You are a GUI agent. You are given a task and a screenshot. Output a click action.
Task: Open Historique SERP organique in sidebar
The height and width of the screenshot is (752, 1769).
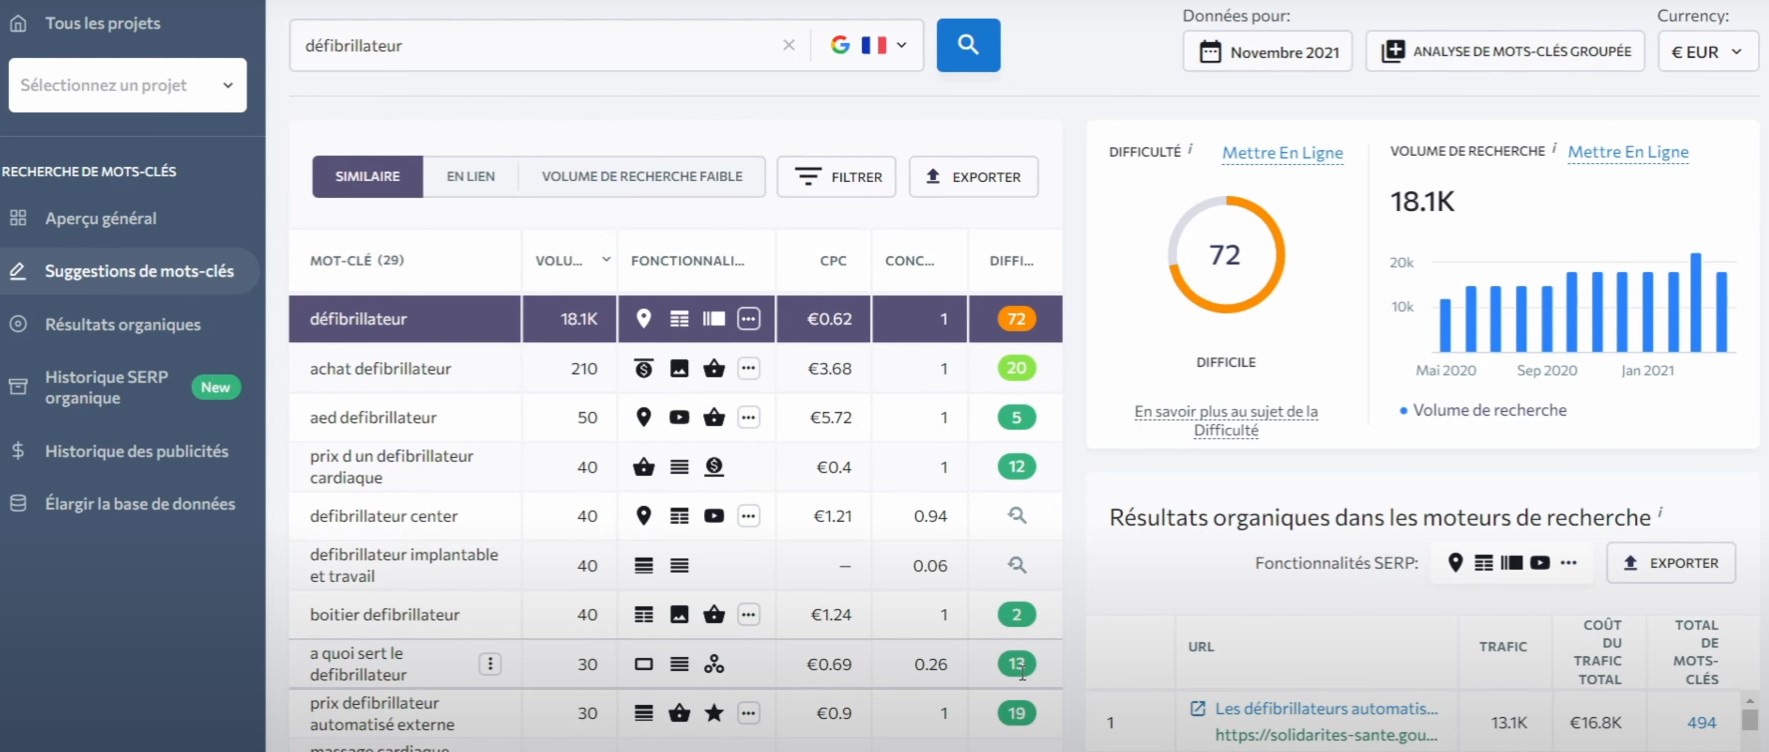[x=106, y=387]
